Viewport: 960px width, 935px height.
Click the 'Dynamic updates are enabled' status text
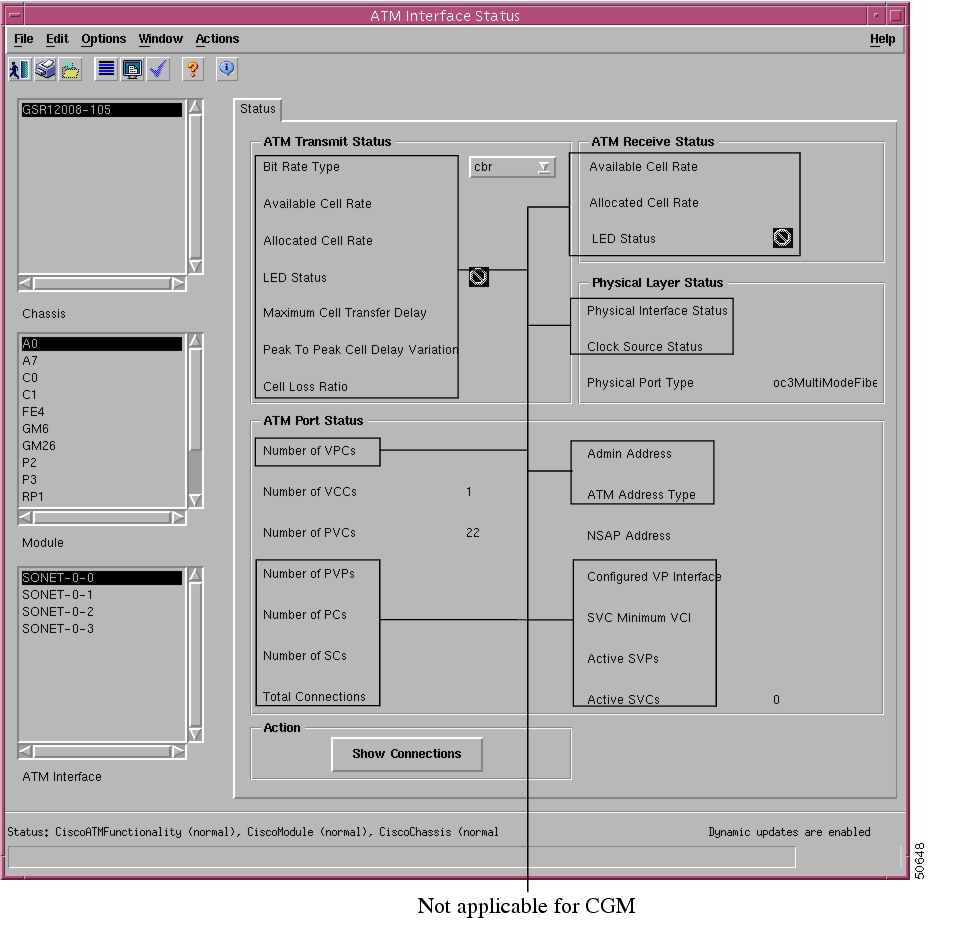coord(789,832)
